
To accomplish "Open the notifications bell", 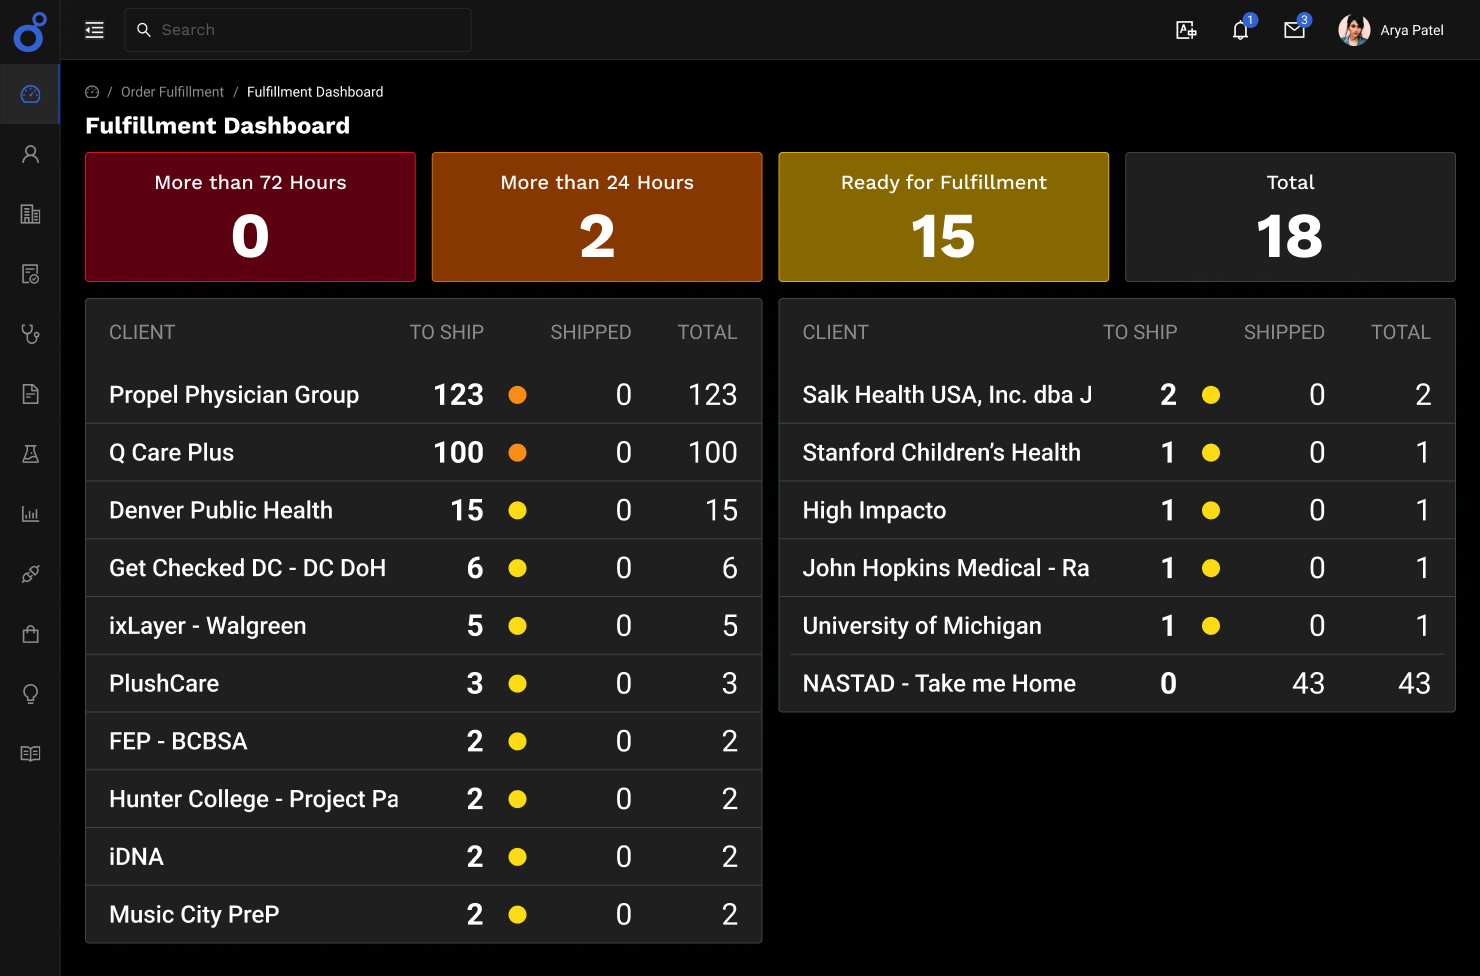I will click(1240, 30).
